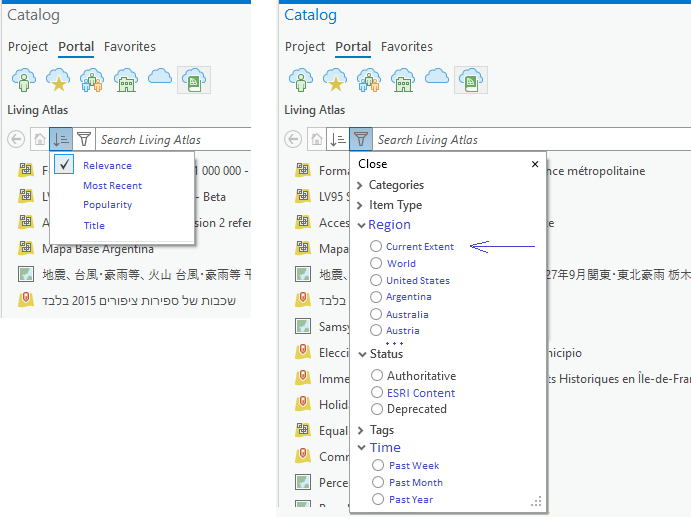Collapse Time filter section
This screenshot has width=691, height=519.
coord(361,448)
